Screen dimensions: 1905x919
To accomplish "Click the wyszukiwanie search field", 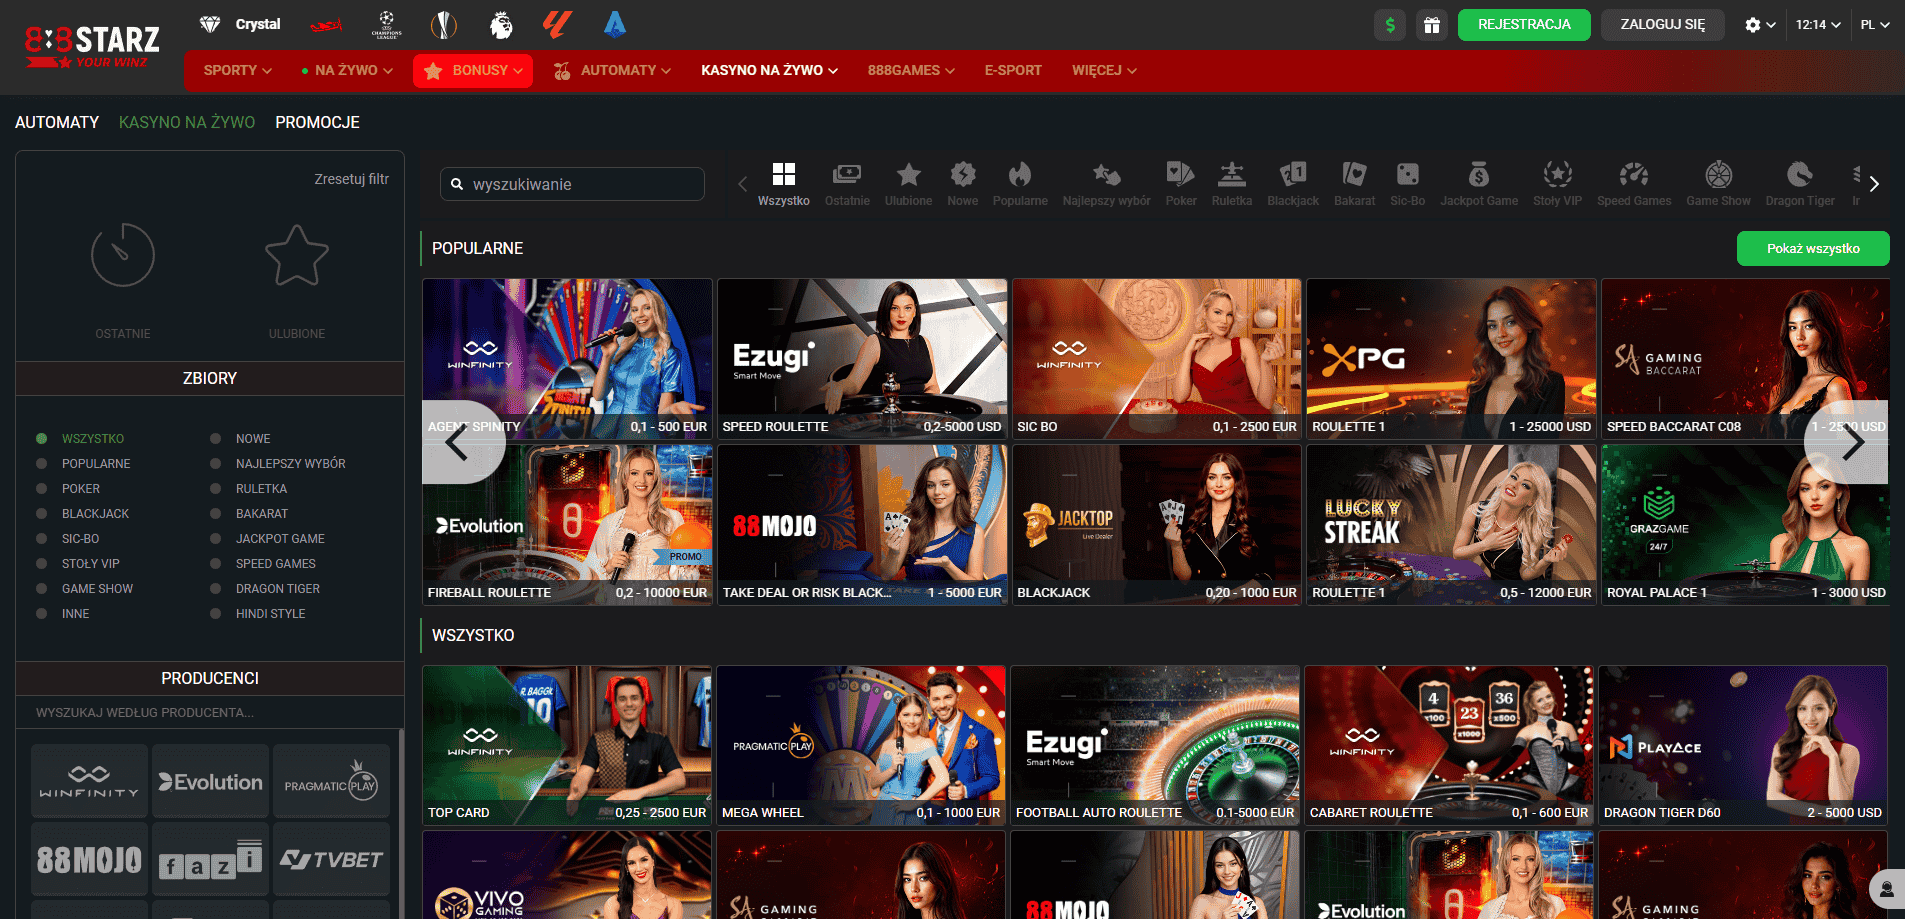I will click(580, 184).
